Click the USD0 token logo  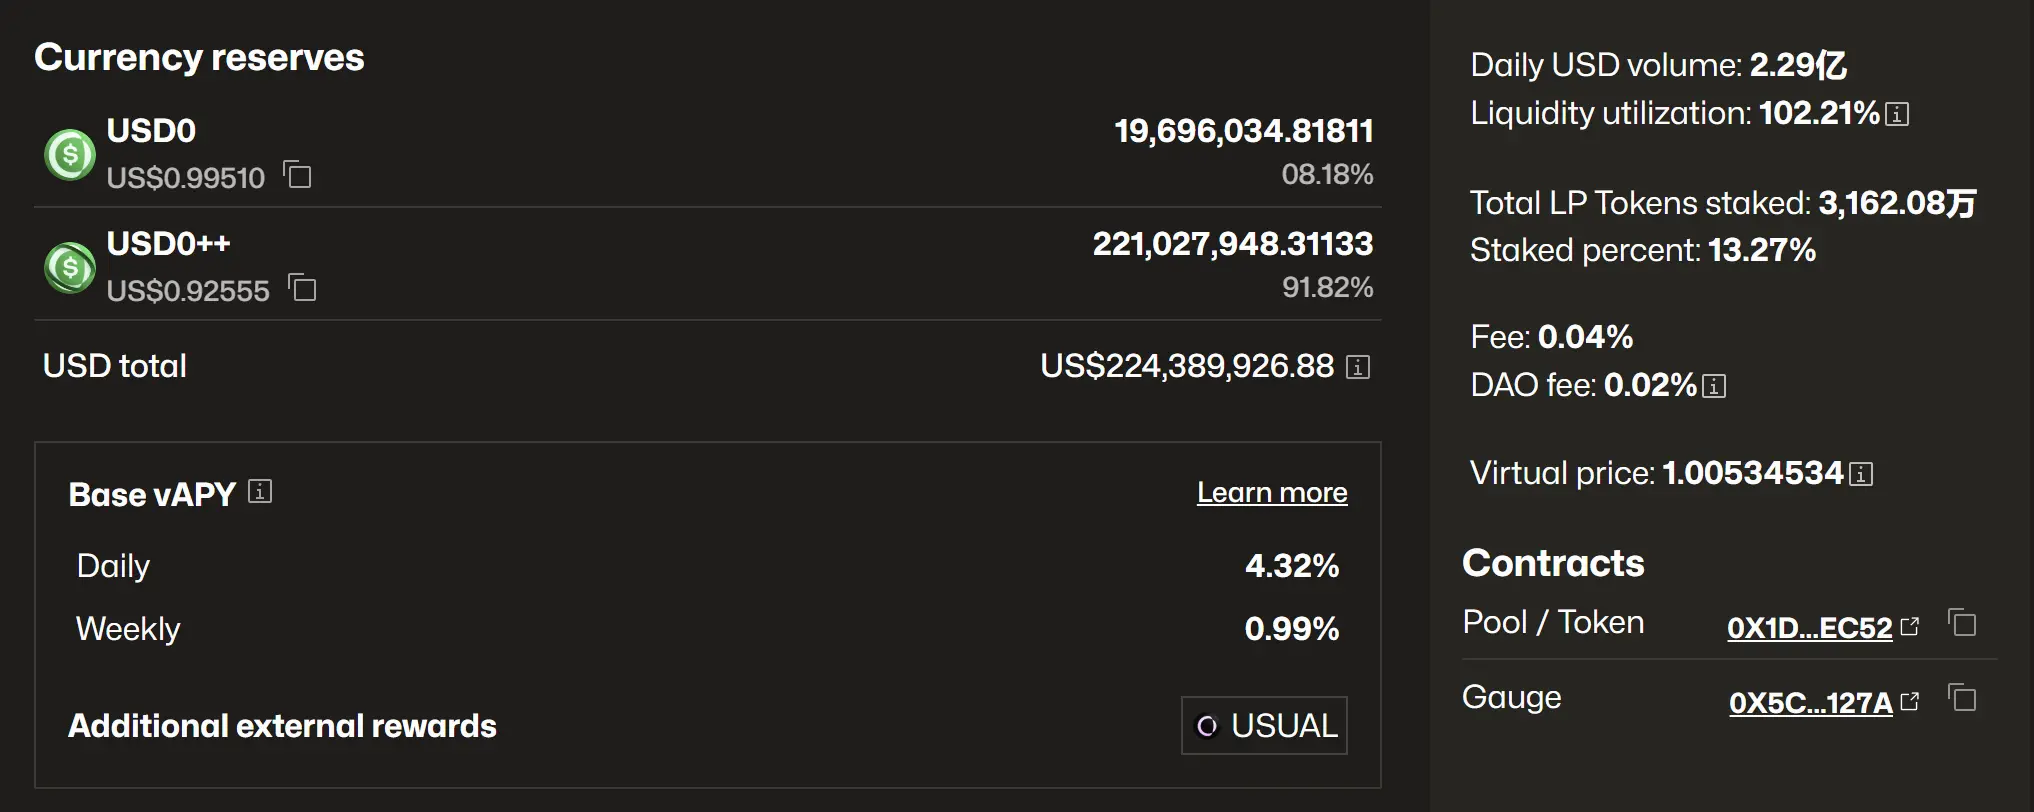(70, 155)
